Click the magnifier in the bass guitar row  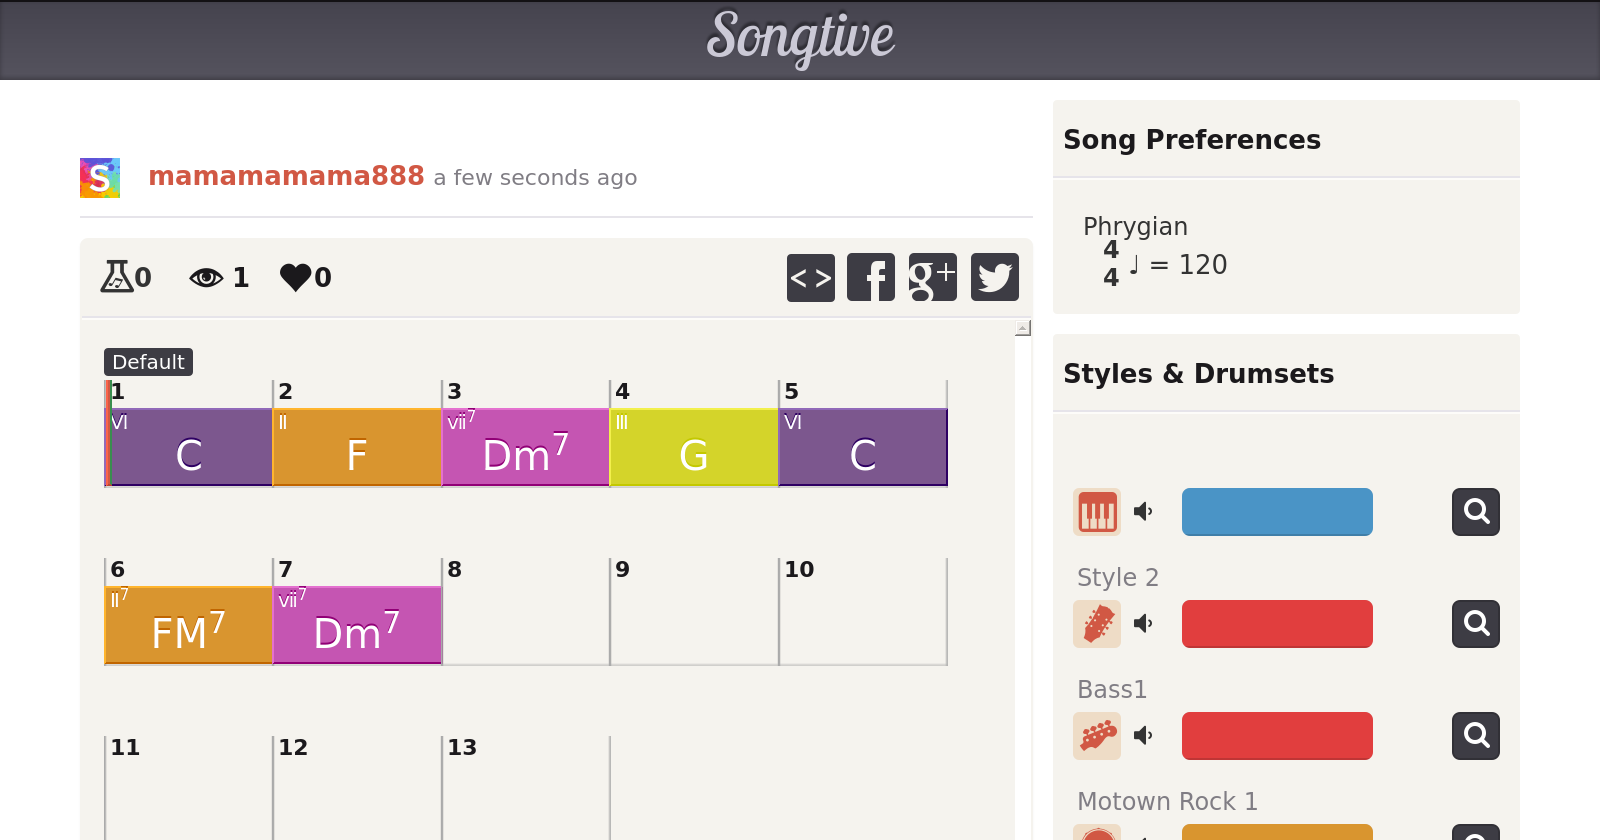1476,736
